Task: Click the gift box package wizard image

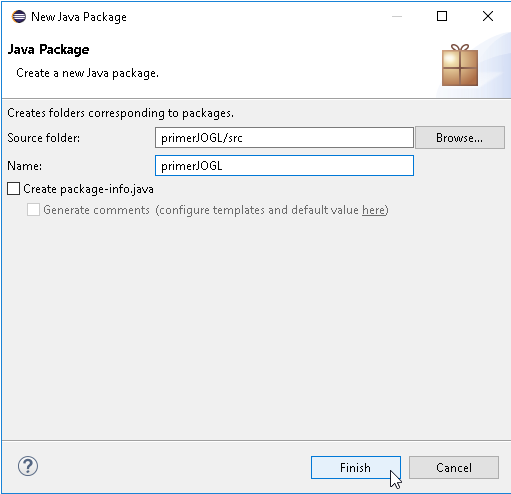Action: click(x=460, y=65)
